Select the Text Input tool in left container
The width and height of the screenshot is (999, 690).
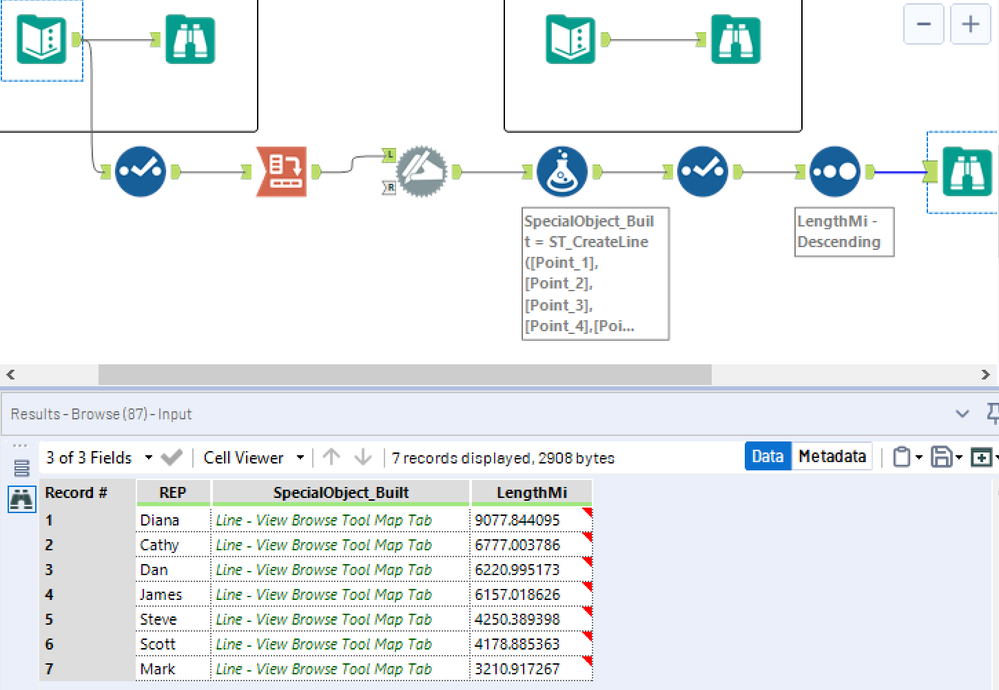(41, 40)
